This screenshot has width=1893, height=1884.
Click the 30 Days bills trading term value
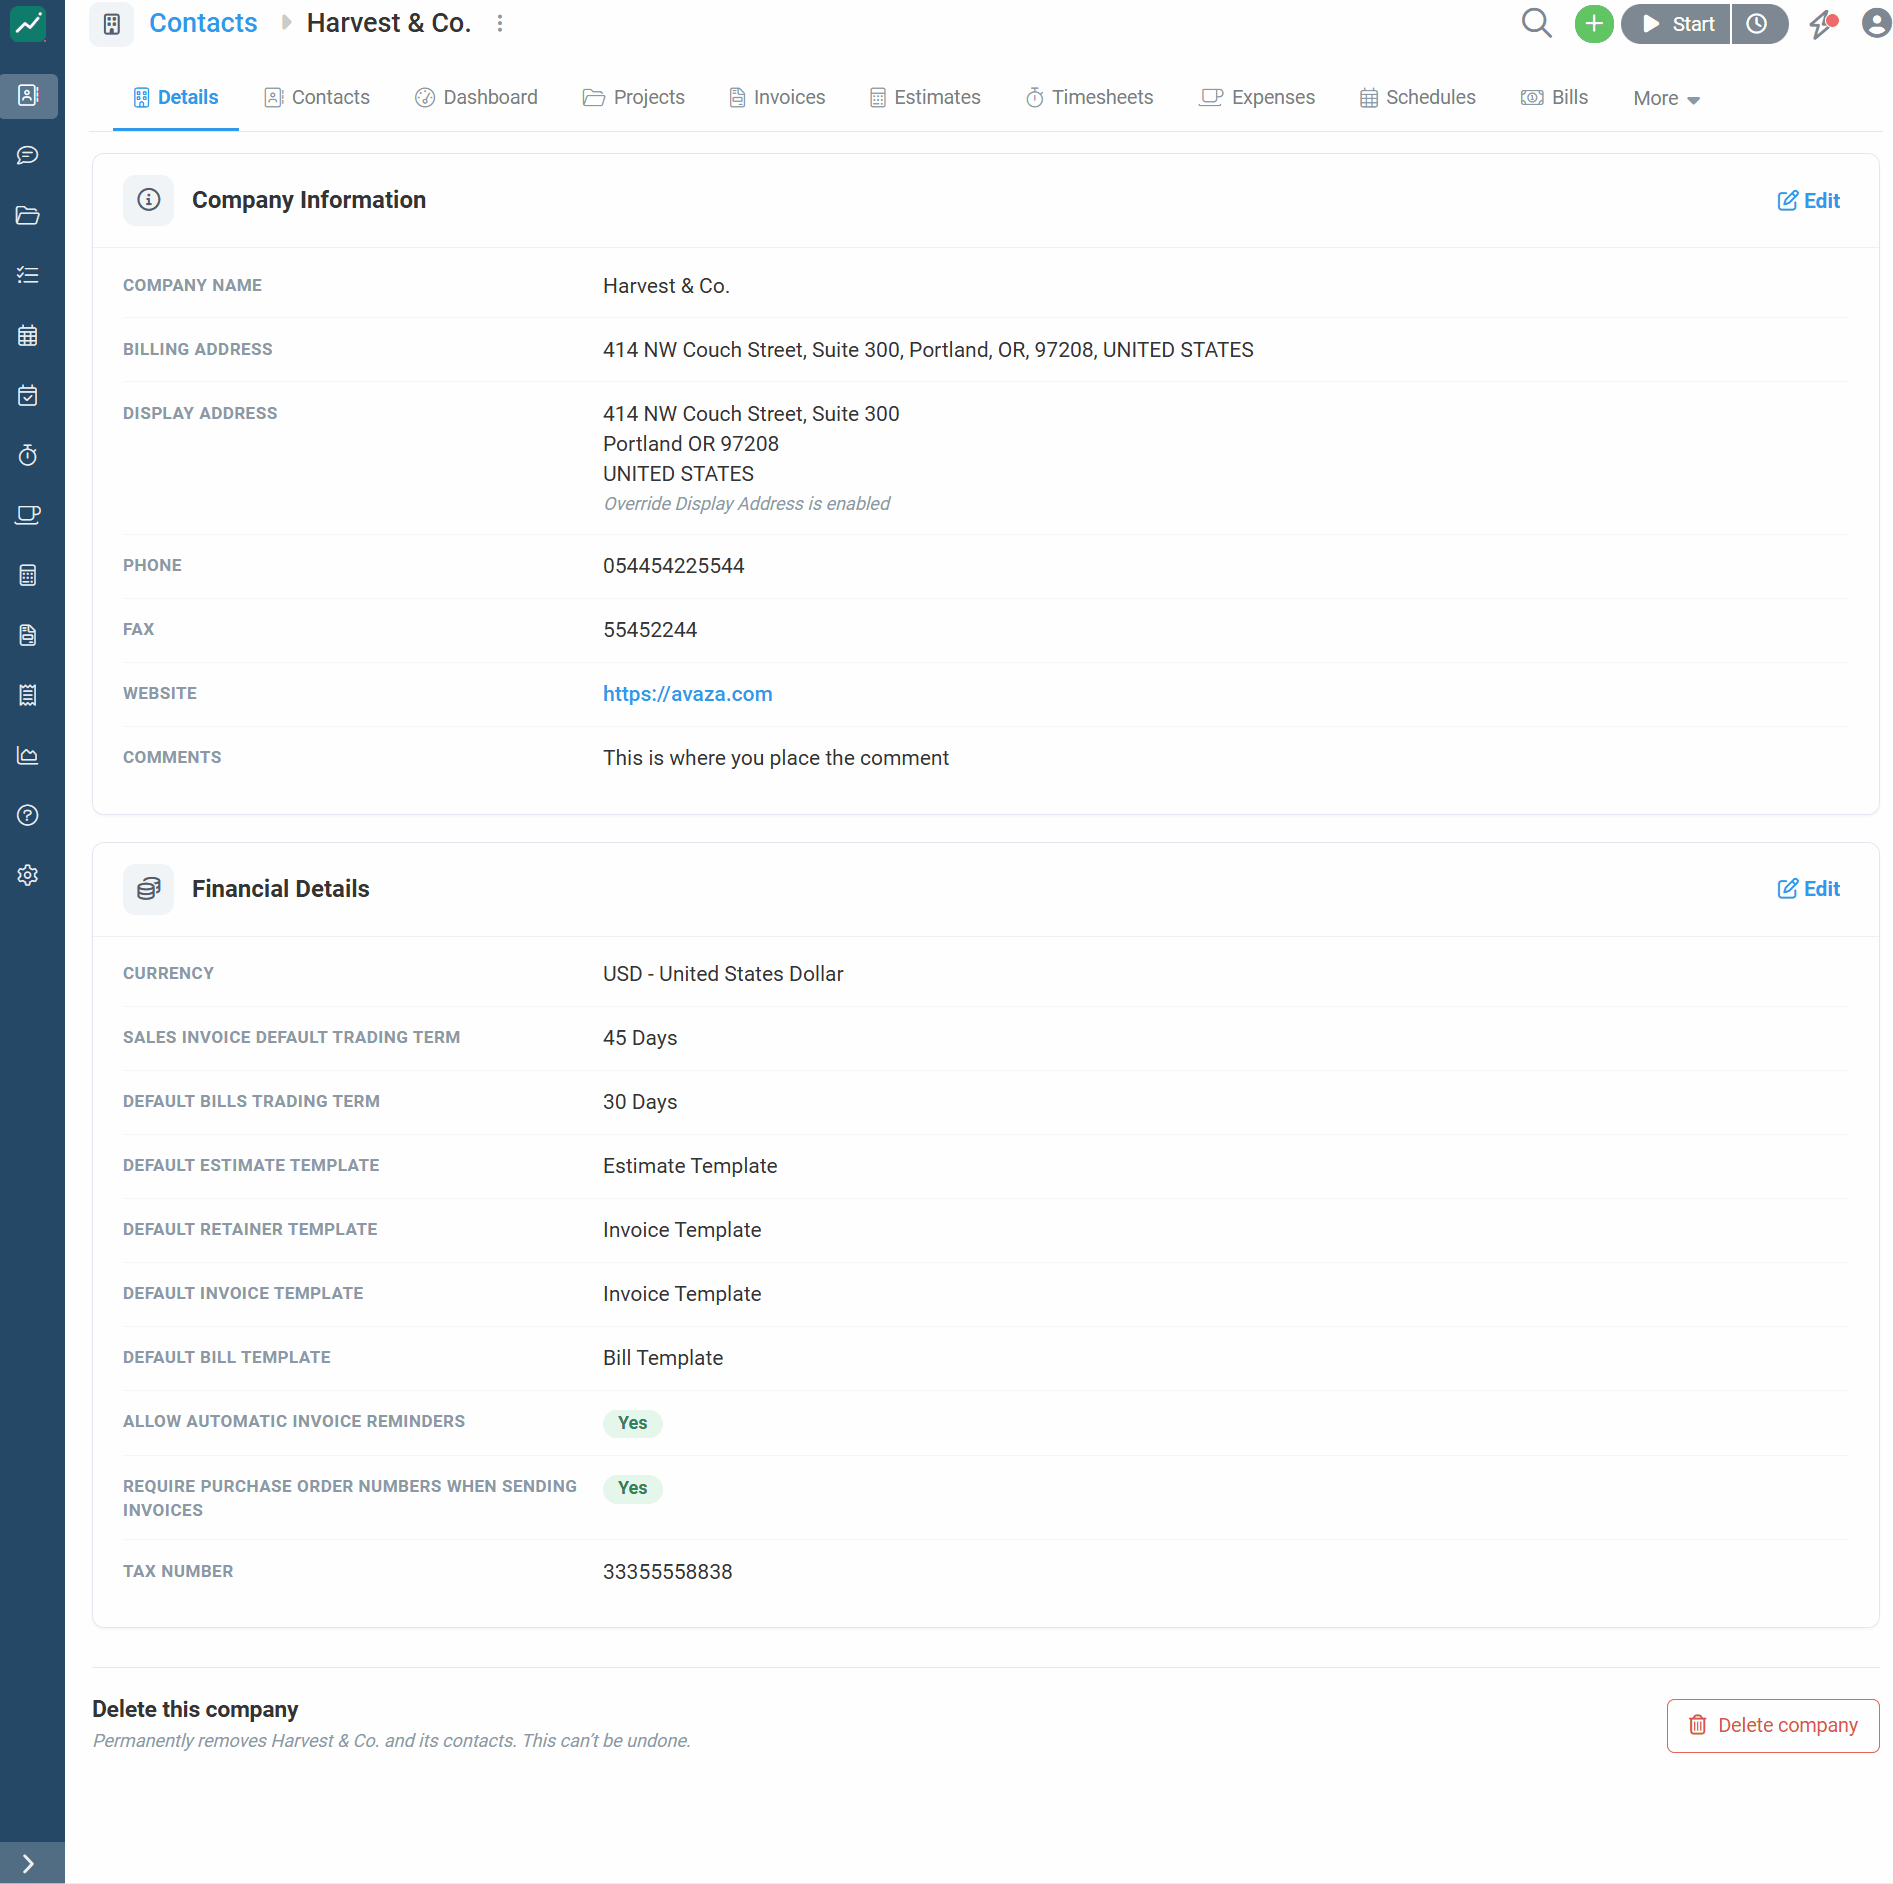coord(640,1102)
